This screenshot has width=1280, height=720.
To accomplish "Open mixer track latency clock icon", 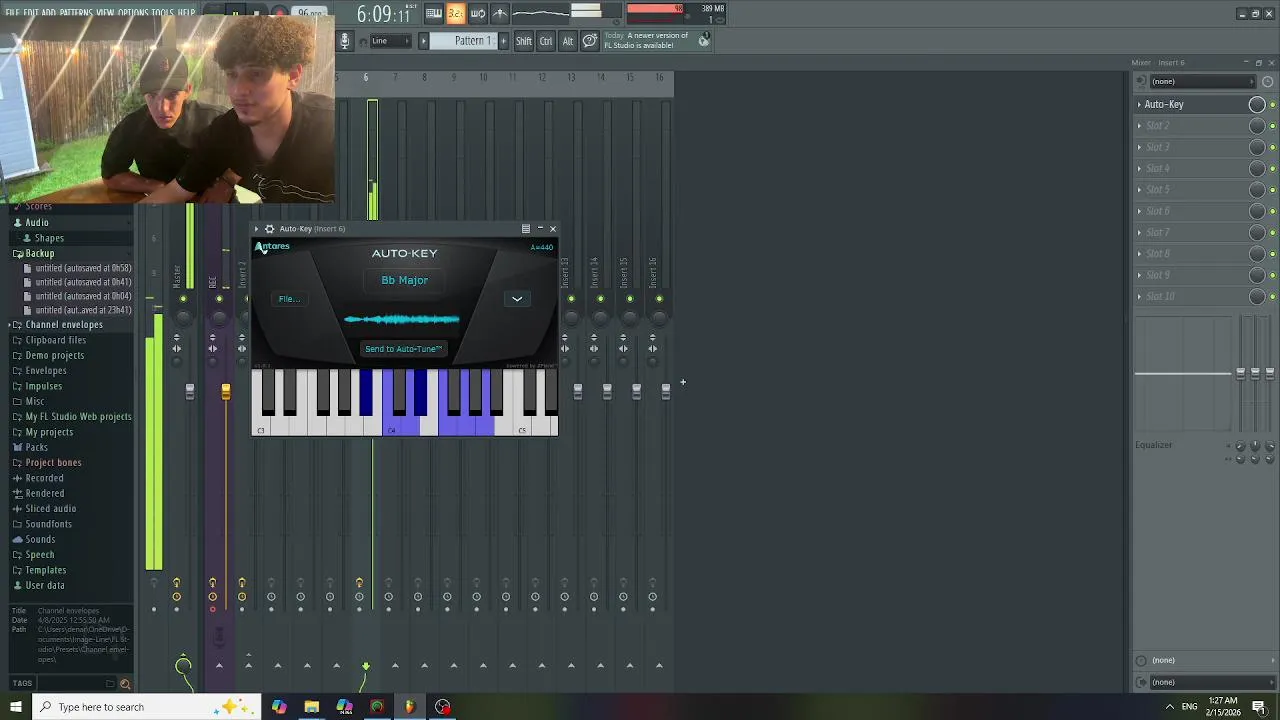I will pyautogui.click(x=1268, y=82).
